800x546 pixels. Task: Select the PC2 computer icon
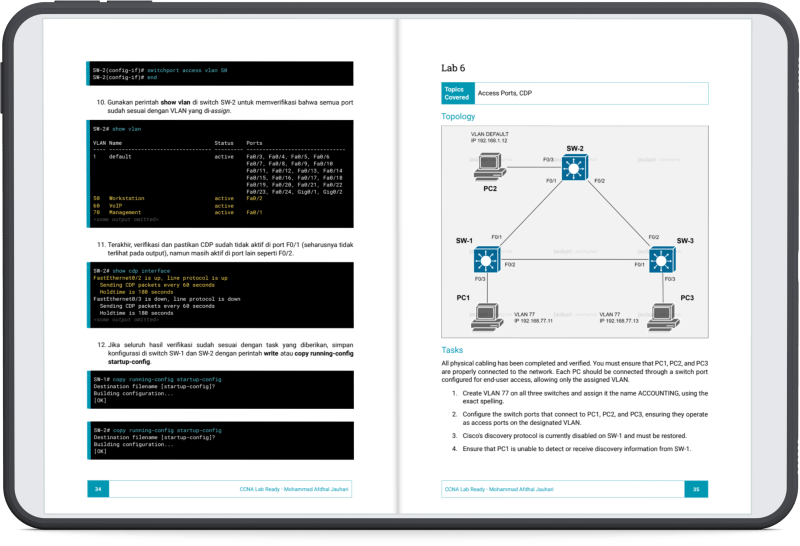[489, 169]
